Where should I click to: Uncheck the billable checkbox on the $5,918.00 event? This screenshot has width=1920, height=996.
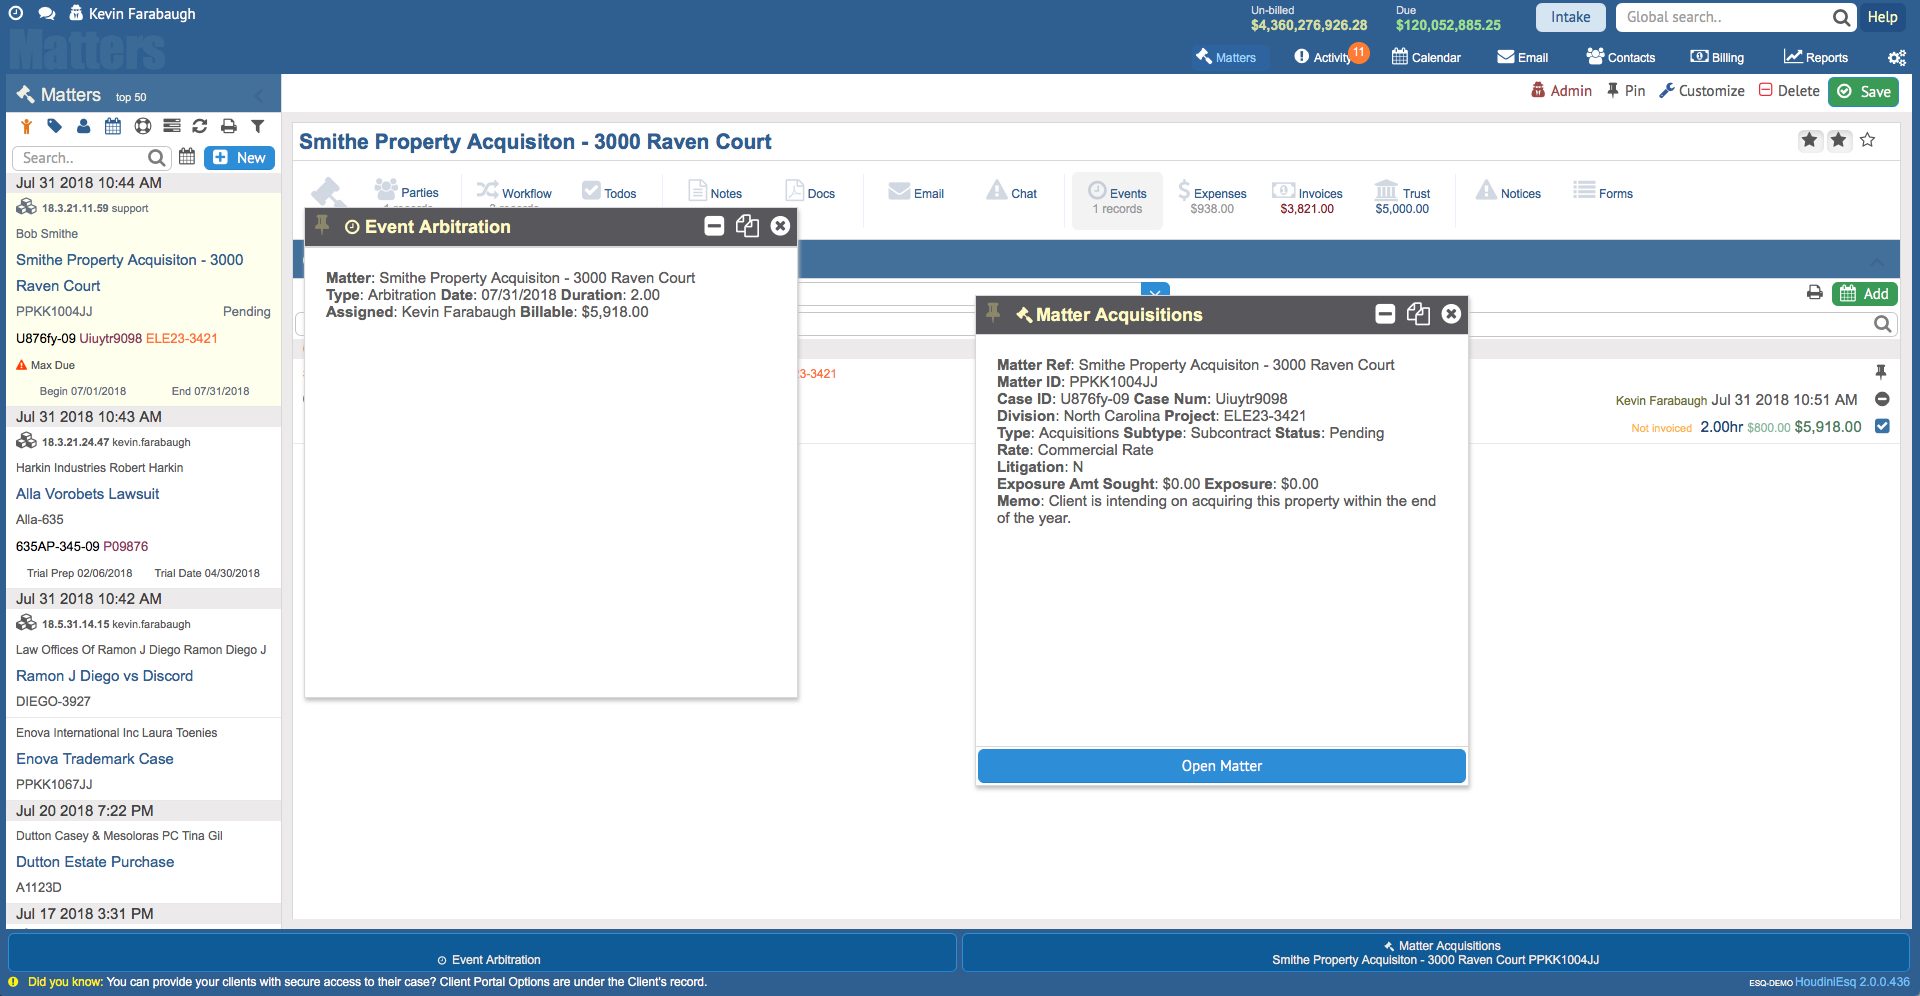tap(1882, 426)
